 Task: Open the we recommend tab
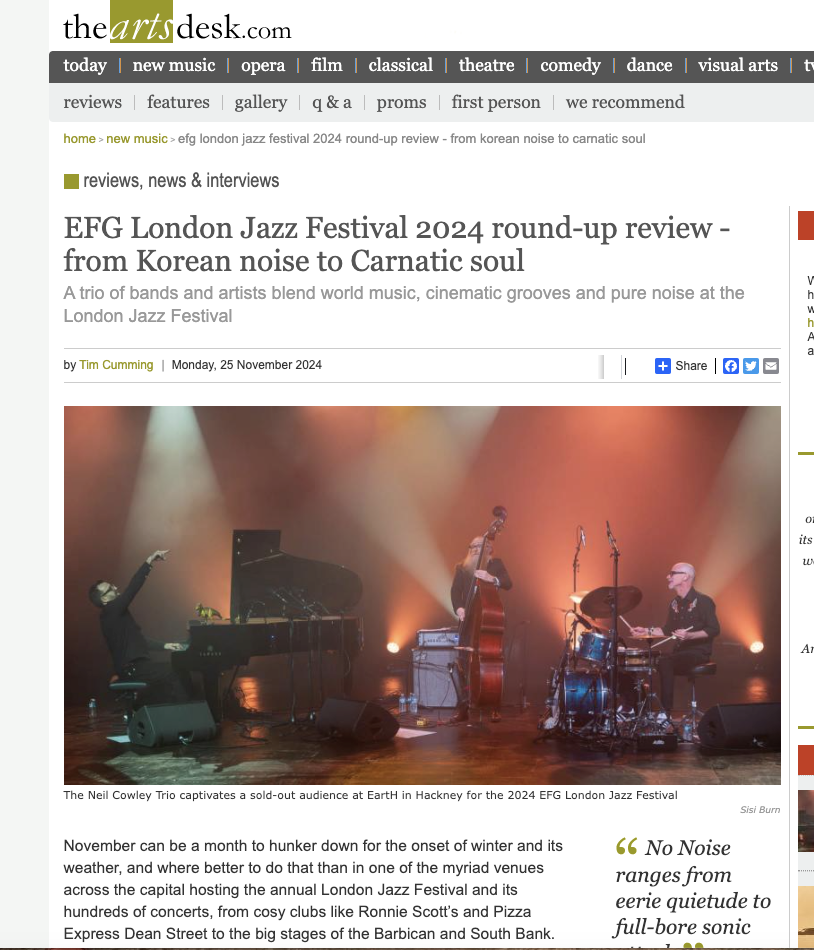tap(625, 102)
